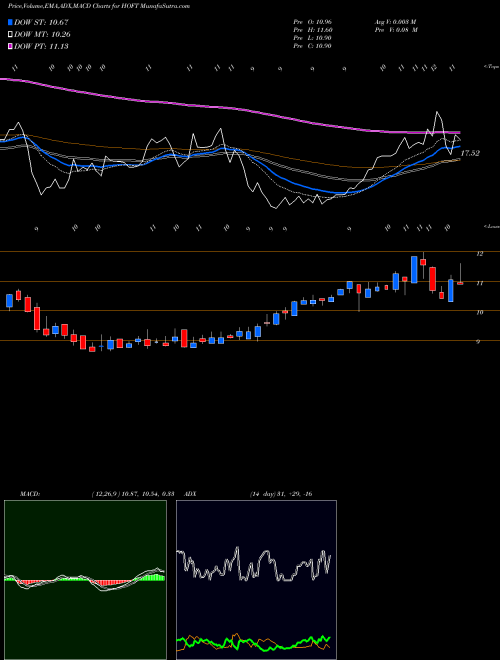The image size is (500, 660).
Task: Click the price axis label 9
Action: click(478, 342)
